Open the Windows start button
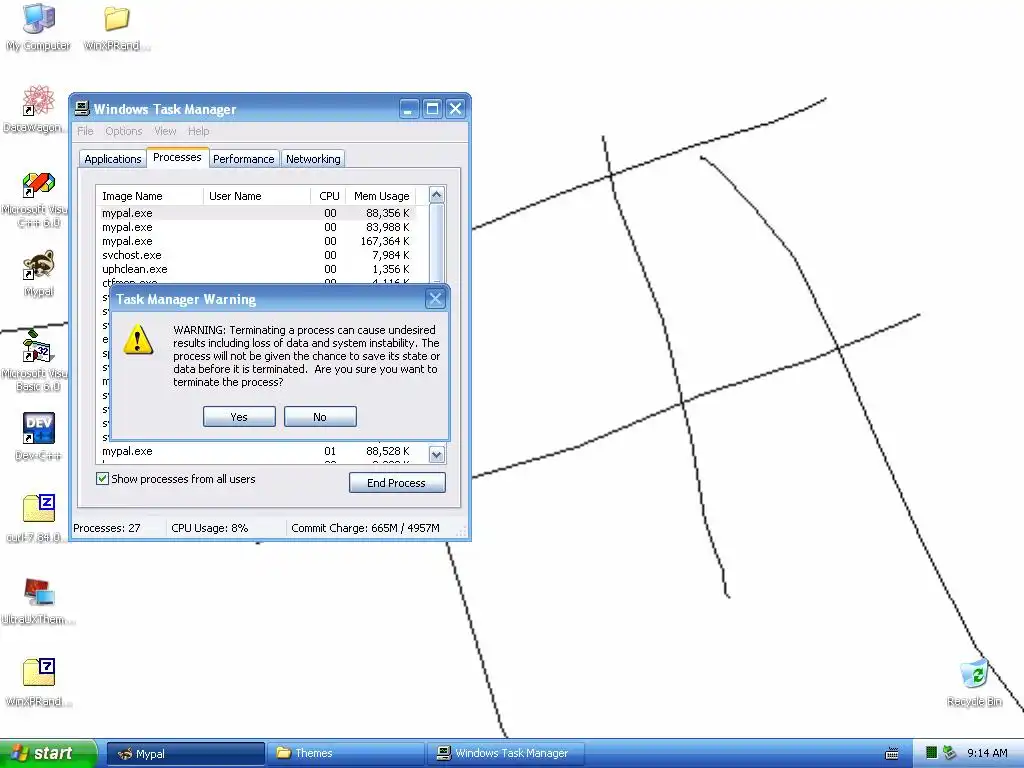 click(x=48, y=753)
